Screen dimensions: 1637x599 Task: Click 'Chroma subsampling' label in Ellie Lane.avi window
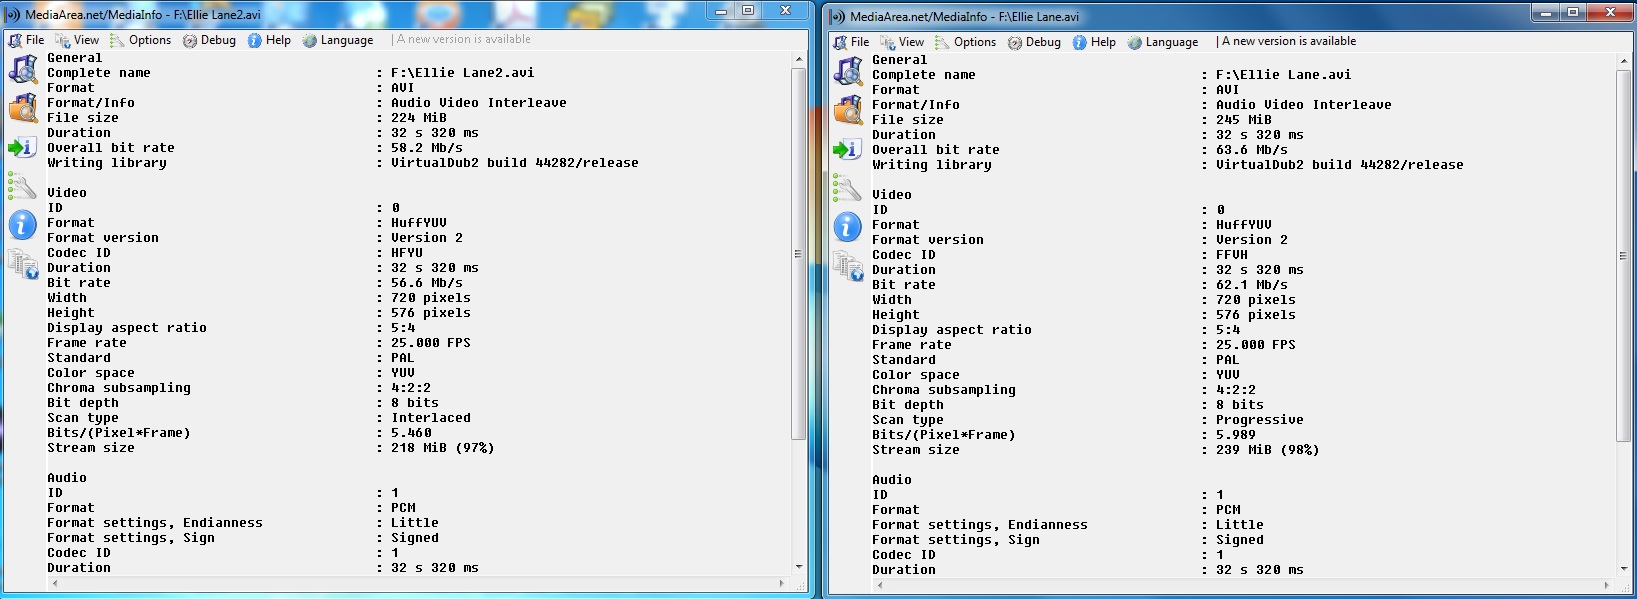[944, 390]
